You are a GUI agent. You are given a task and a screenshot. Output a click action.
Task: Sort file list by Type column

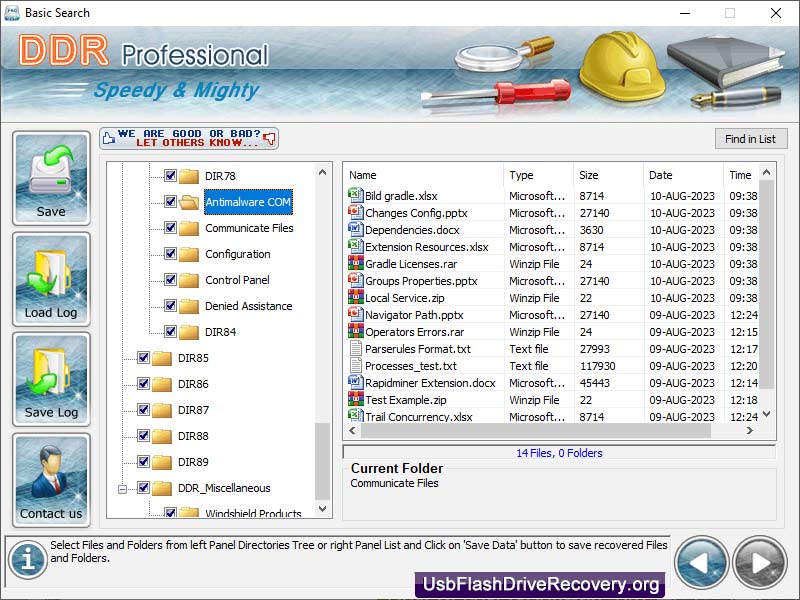click(539, 175)
